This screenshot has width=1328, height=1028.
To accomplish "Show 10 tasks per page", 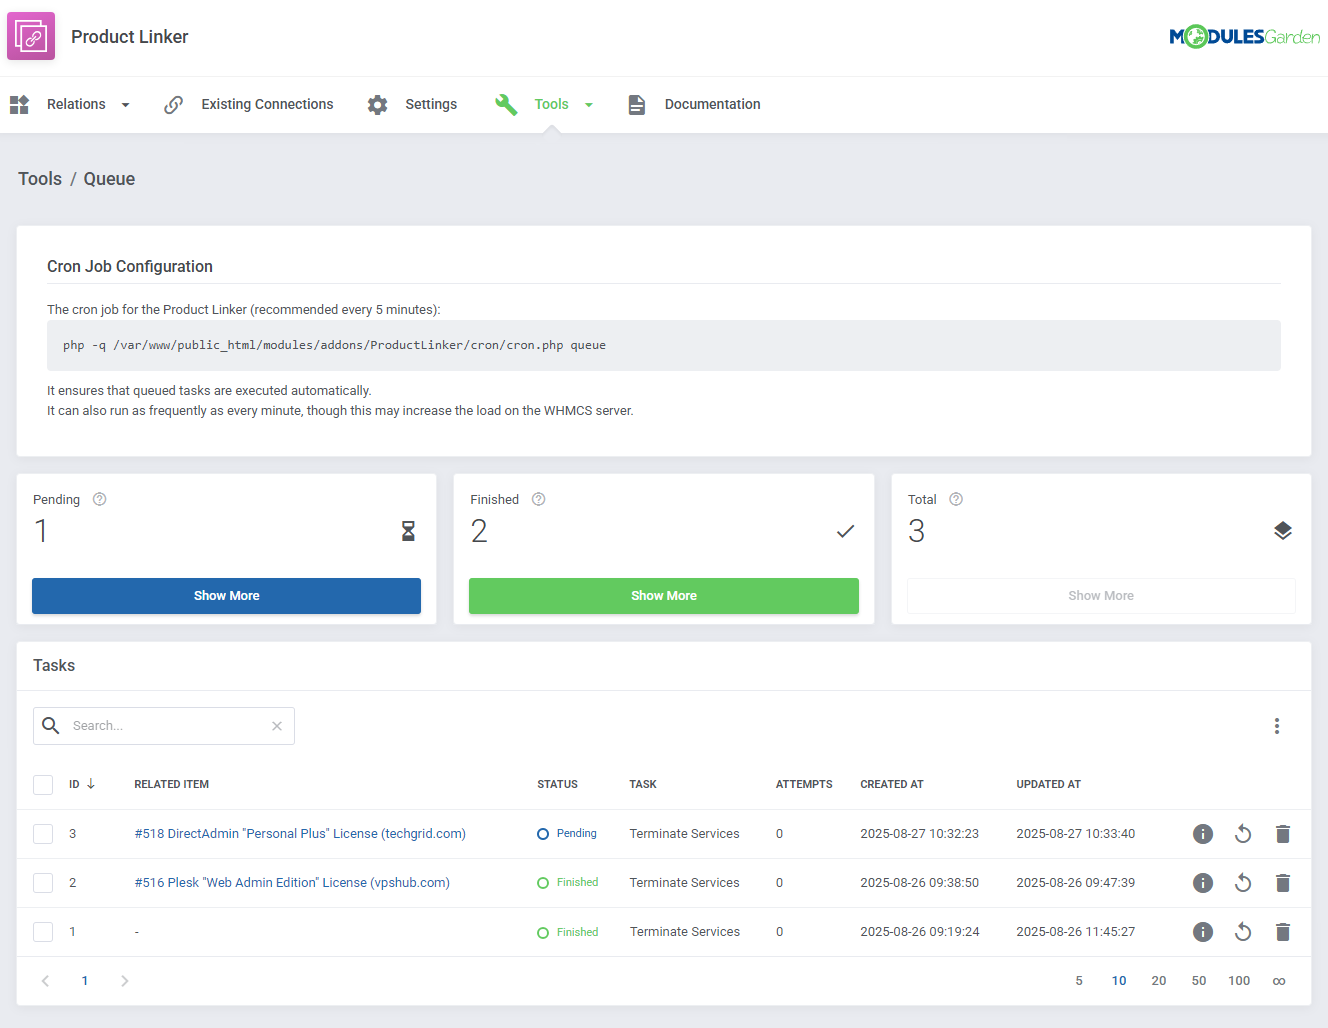I will (1119, 981).
